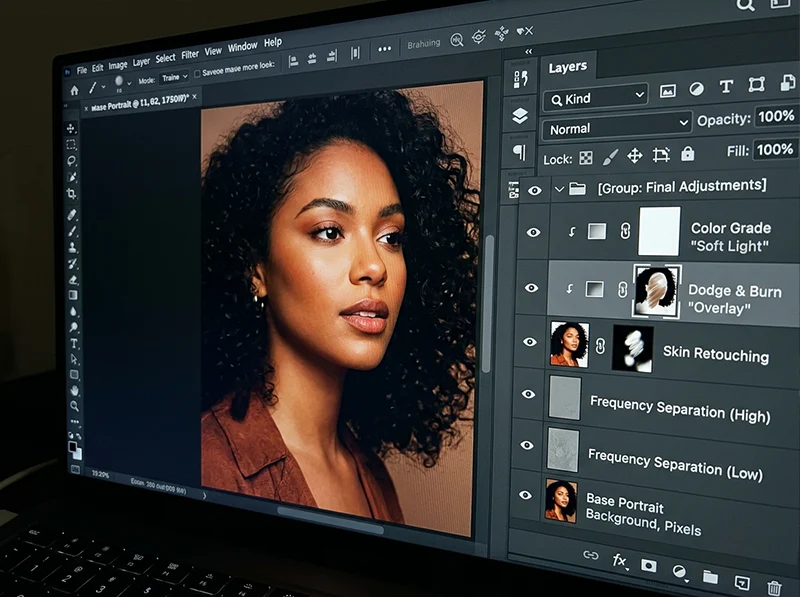Select the Gradient tool

tap(73, 295)
